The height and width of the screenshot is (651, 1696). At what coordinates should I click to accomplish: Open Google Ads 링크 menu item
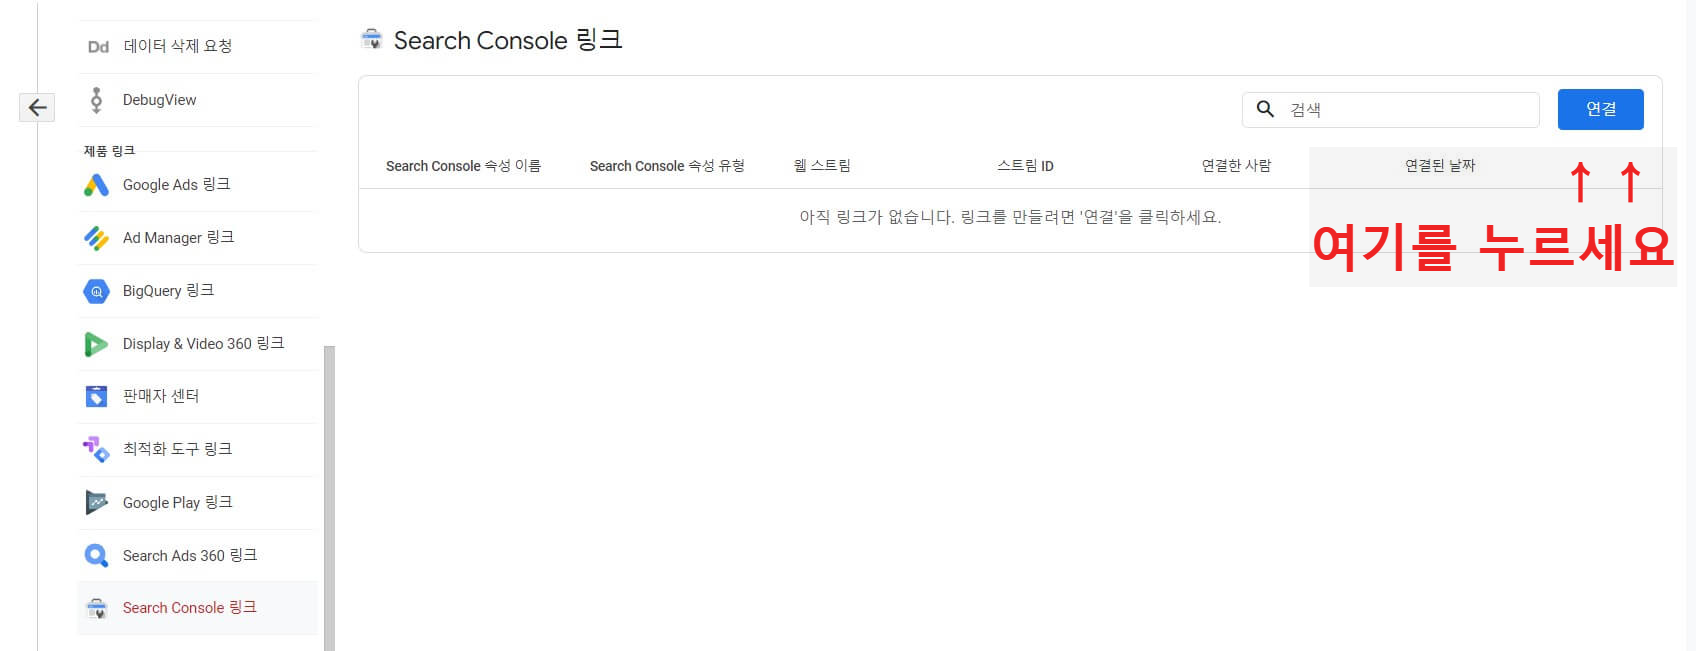(x=198, y=185)
